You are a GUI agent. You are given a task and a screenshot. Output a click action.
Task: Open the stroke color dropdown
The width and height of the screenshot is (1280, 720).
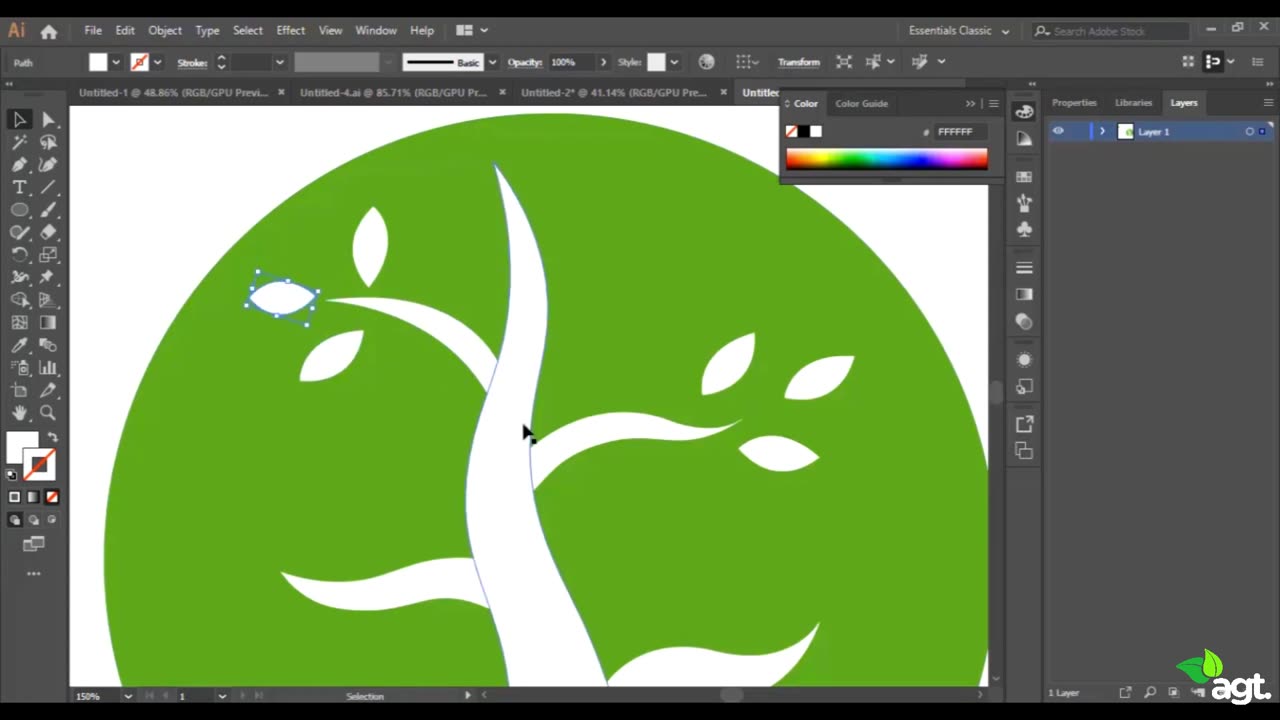click(x=158, y=62)
